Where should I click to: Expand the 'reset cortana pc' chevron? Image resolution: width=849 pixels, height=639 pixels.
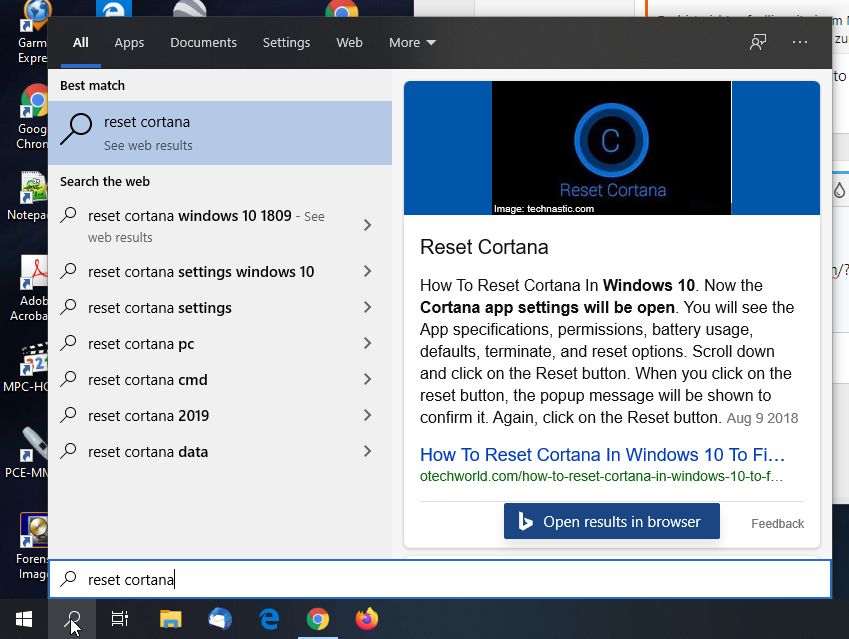[368, 343]
